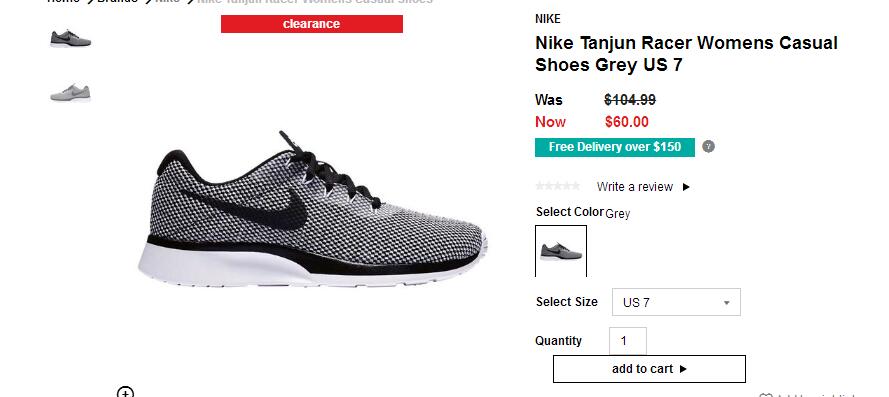
Task: Click the Free Delivery help question-mark icon
Action: [x=708, y=147]
